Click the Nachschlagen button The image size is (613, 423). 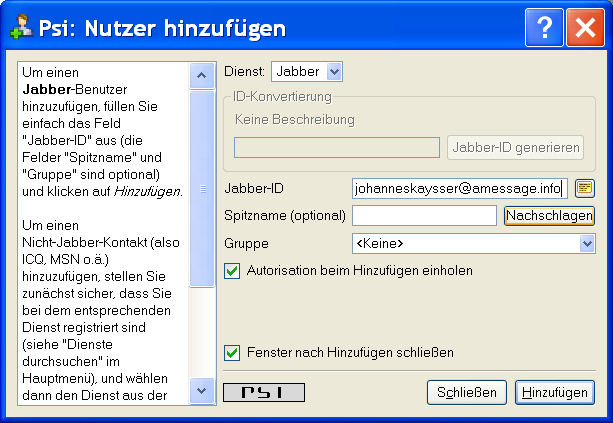coord(549,216)
